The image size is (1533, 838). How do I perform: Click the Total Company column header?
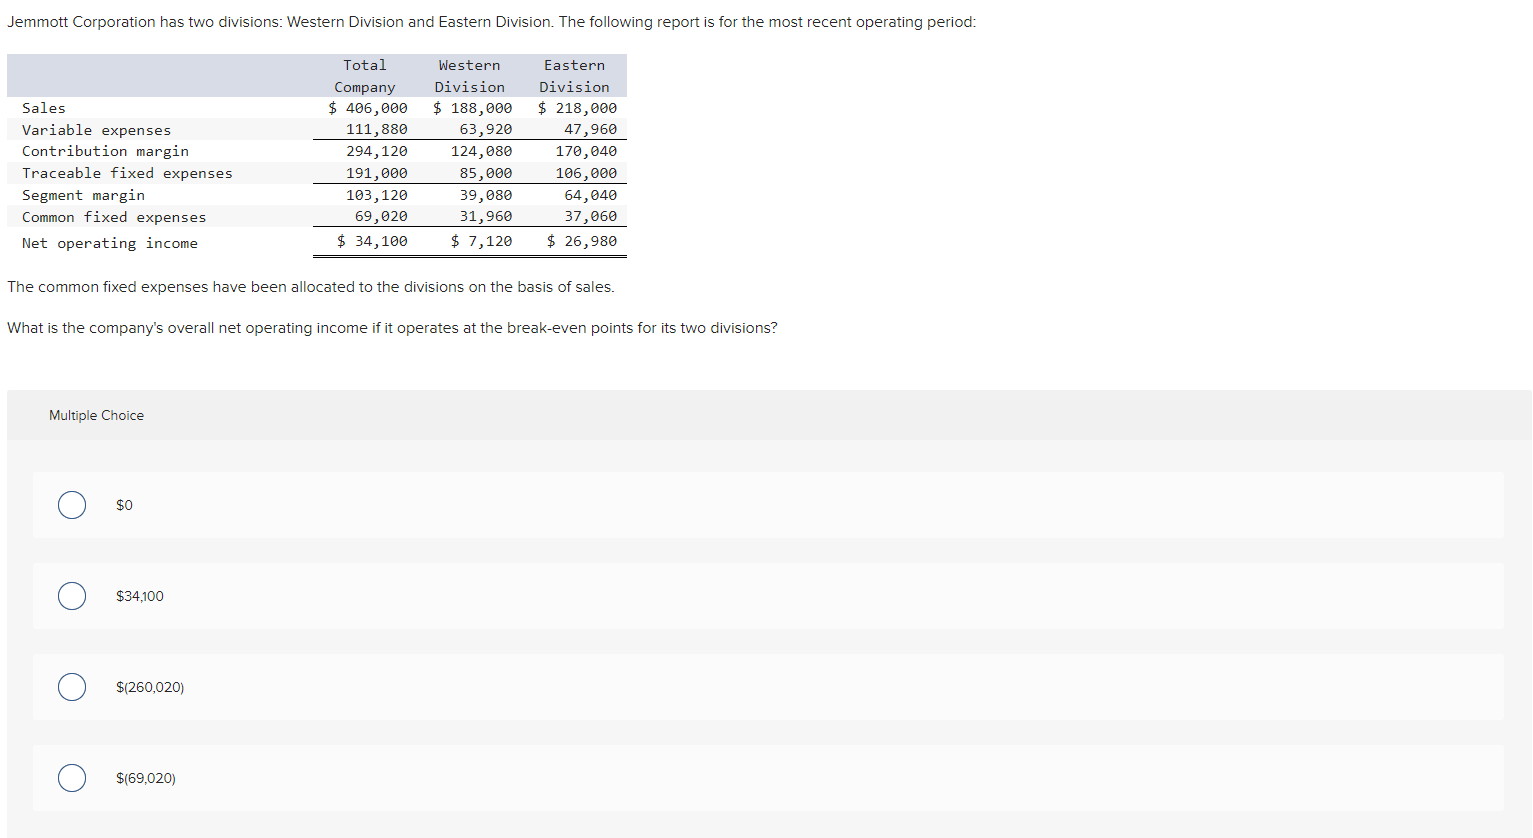point(364,75)
